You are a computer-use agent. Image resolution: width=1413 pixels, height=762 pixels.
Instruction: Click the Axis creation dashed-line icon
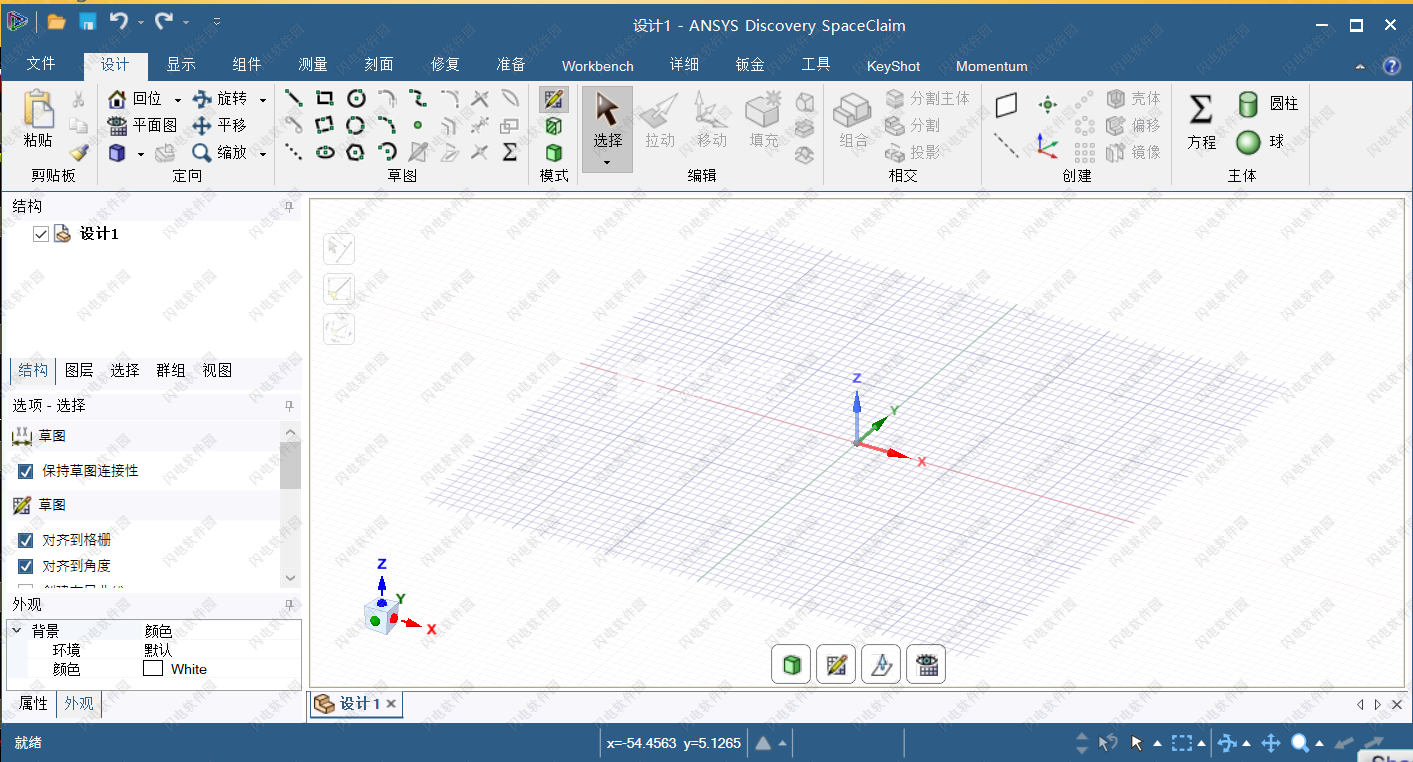coord(1006,146)
